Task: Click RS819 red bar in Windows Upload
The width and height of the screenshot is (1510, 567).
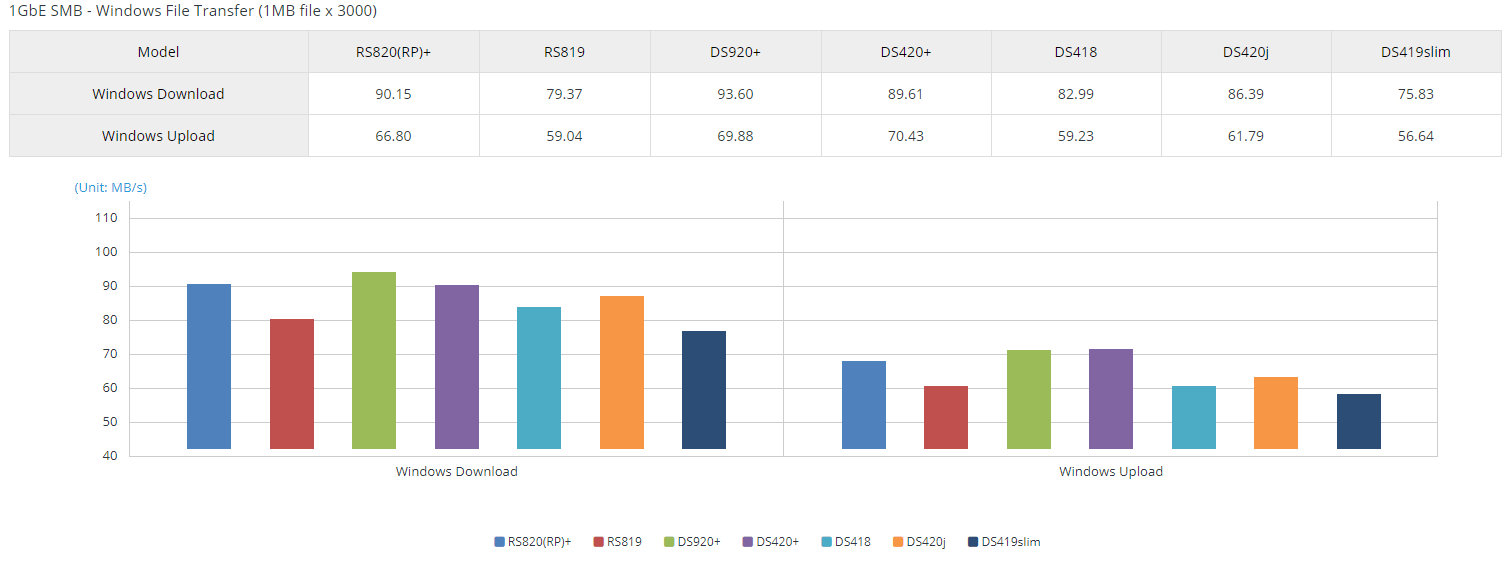Action: pos(946,418)
